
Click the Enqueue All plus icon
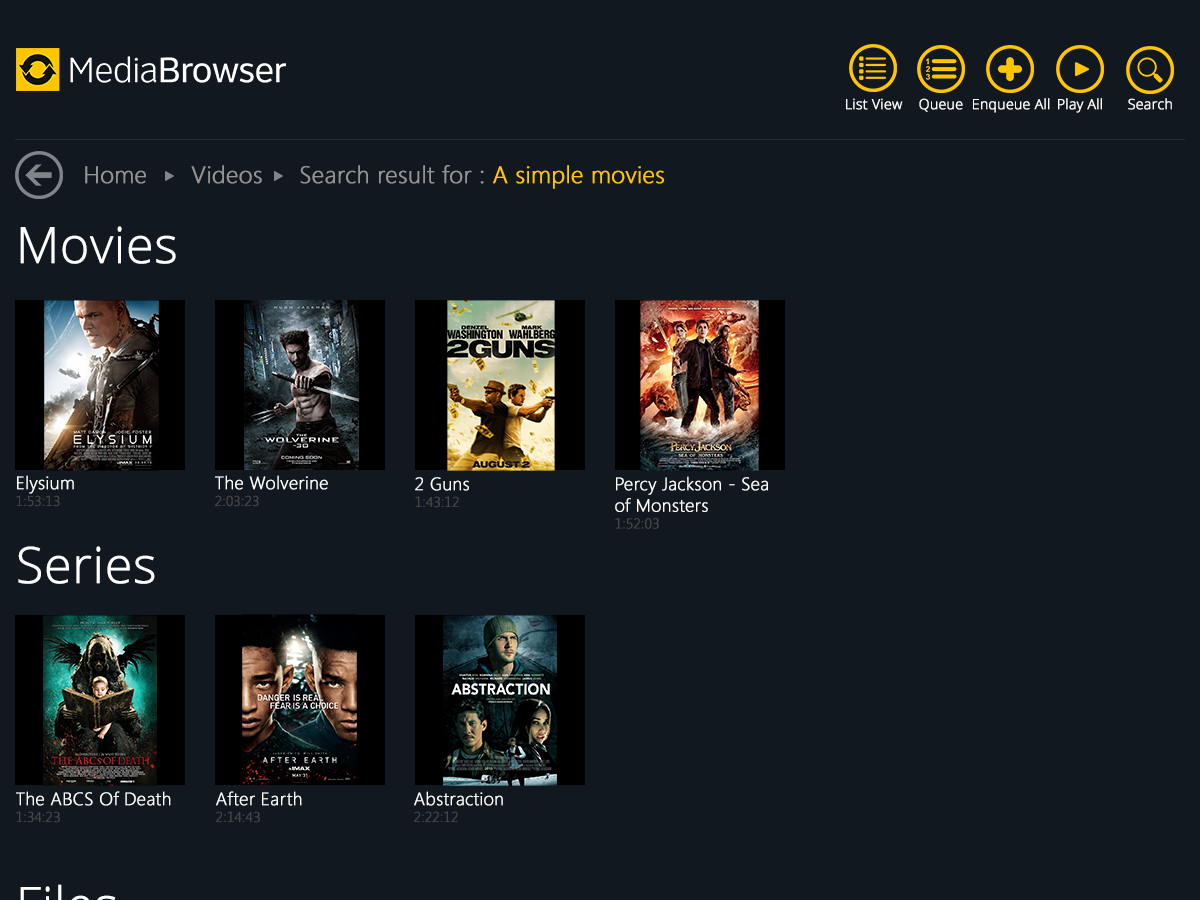tap(1010, 69)
